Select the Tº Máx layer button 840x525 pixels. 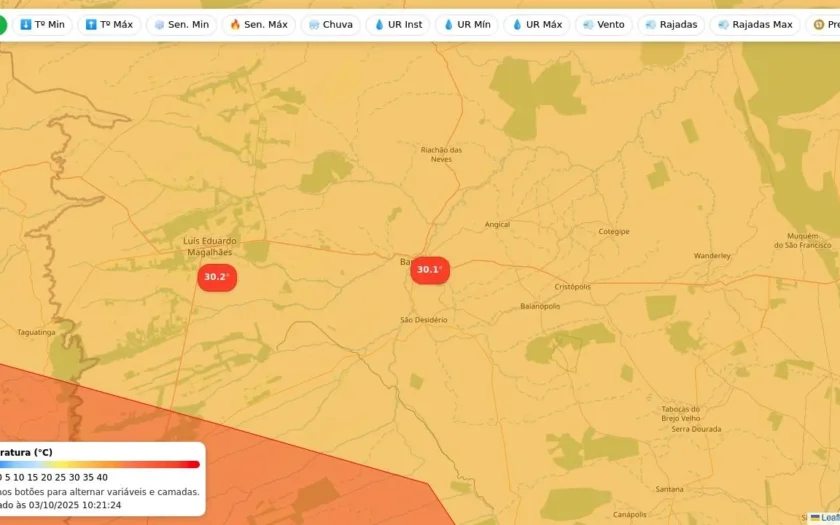(x=109, y=25)
